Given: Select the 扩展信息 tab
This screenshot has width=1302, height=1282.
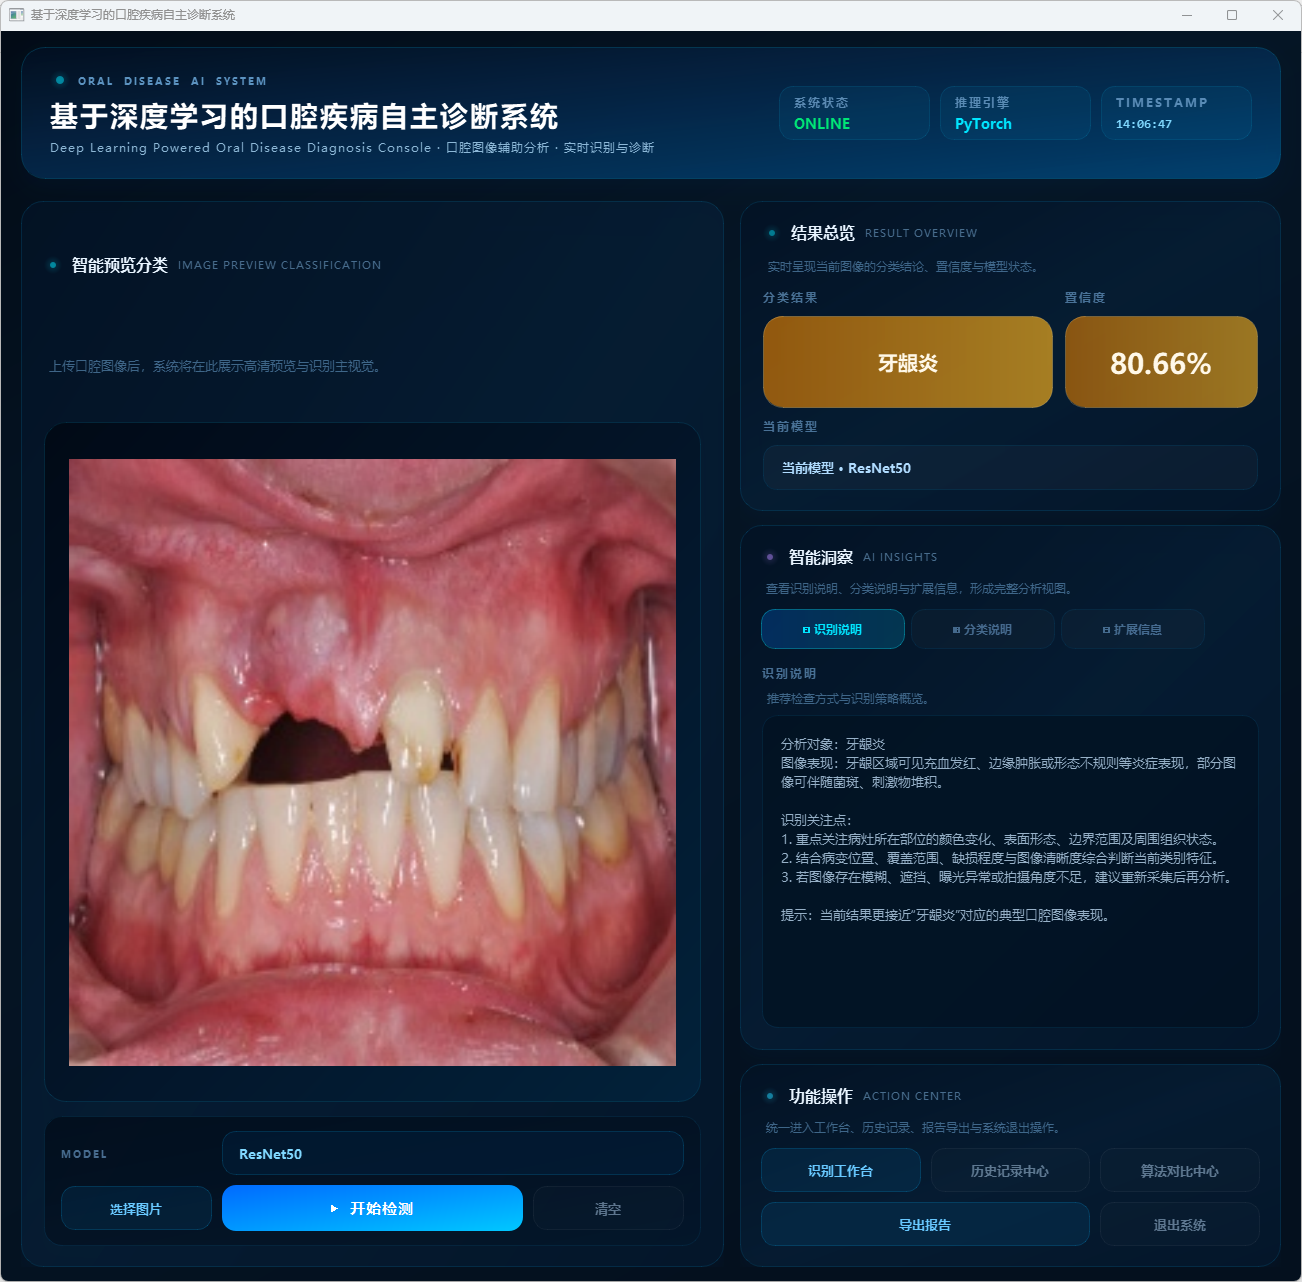Looking at the screenshot, I should pos(1132,629).
